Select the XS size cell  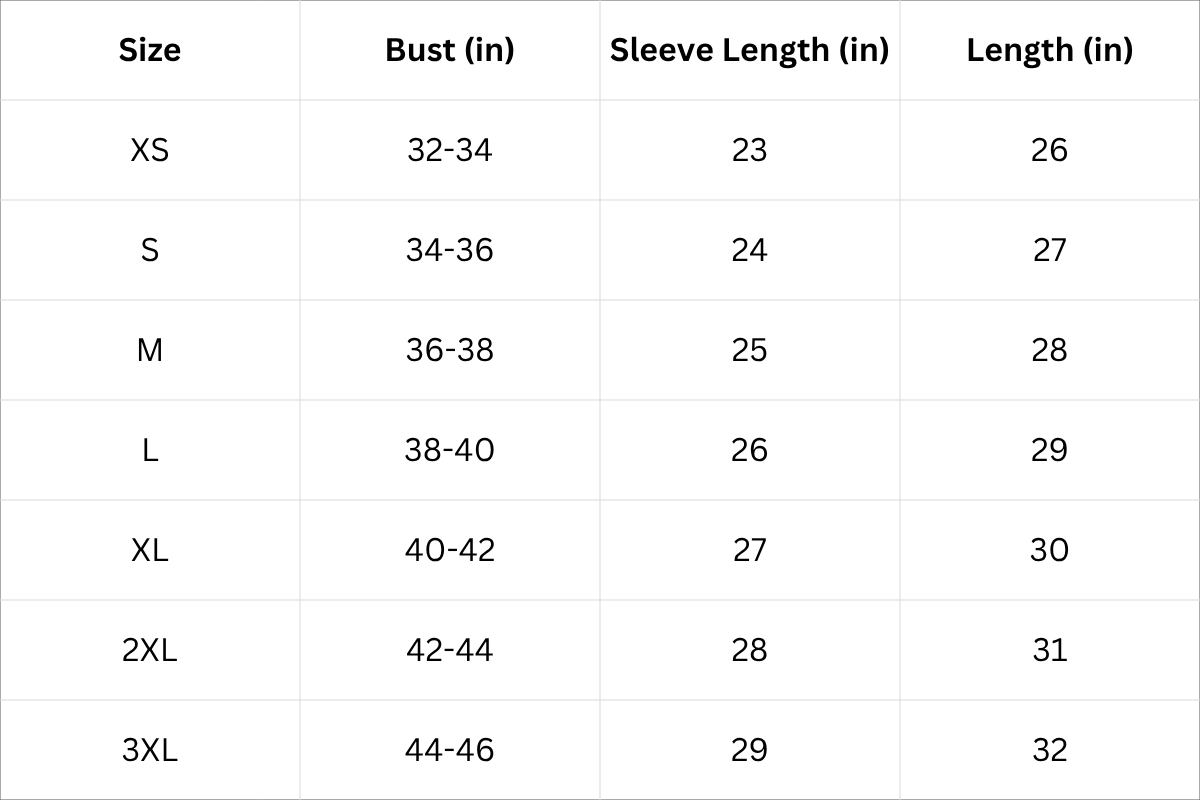tap(150, 150)
